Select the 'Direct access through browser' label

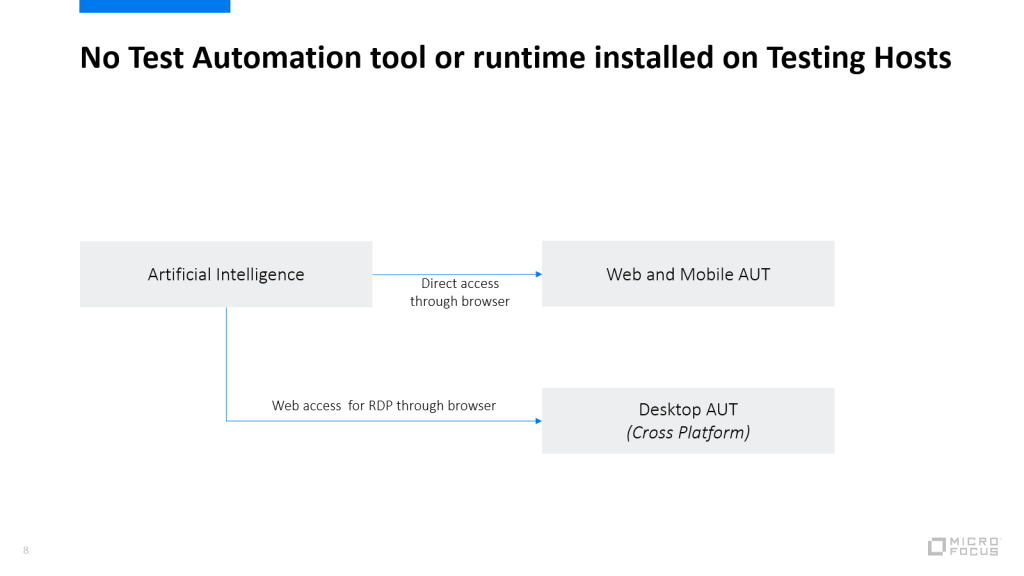coord(459,292)
